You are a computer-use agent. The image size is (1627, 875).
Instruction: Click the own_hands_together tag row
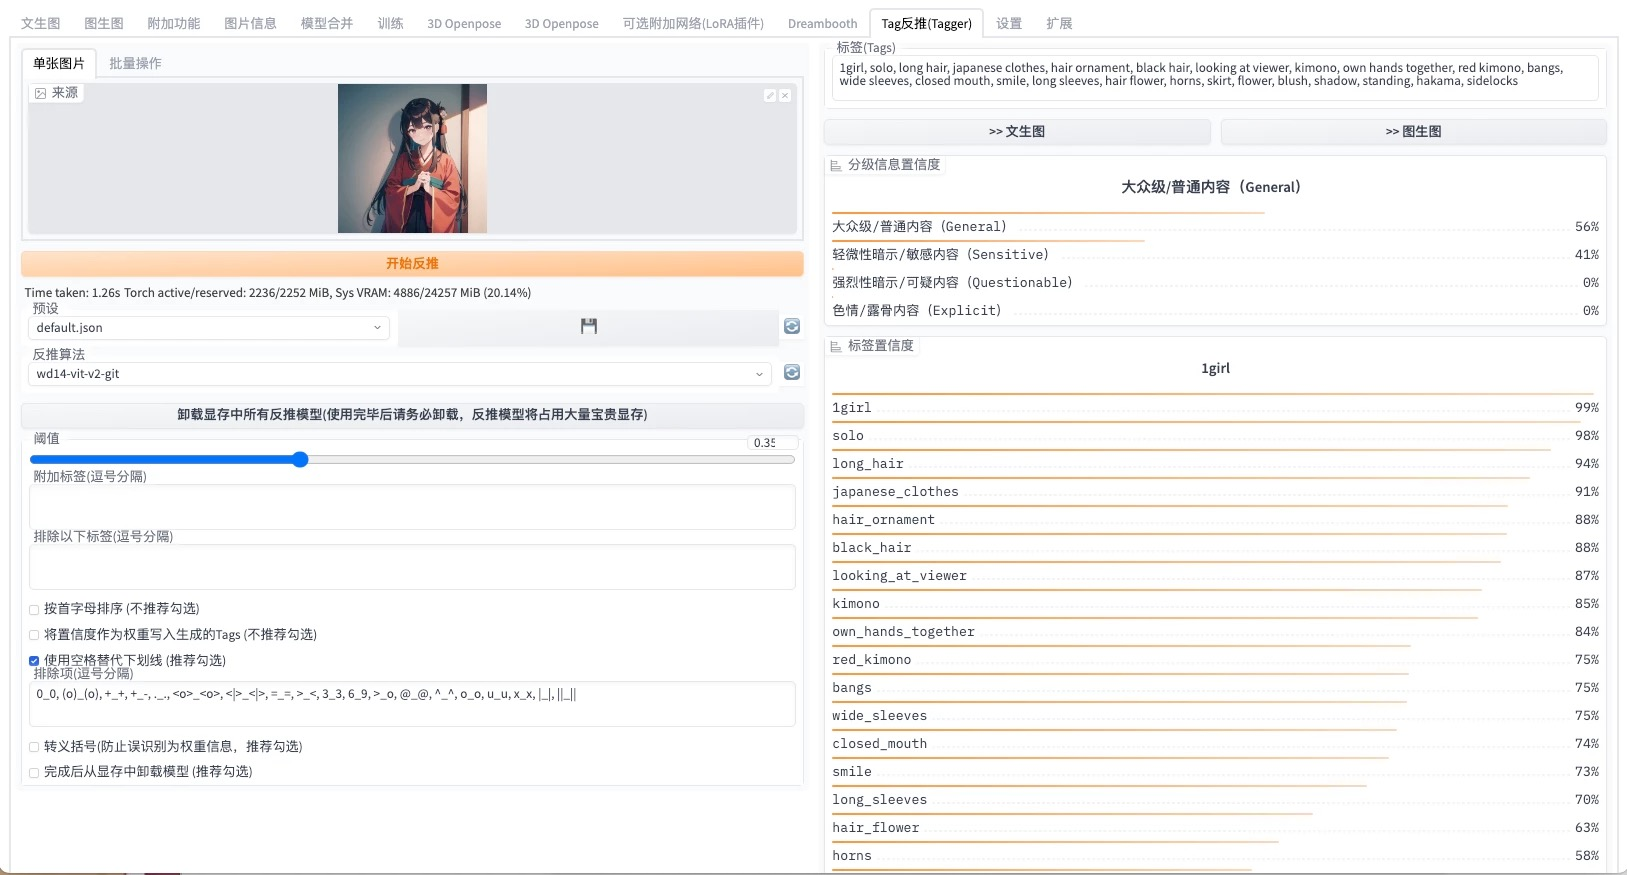click(1215, 632)
